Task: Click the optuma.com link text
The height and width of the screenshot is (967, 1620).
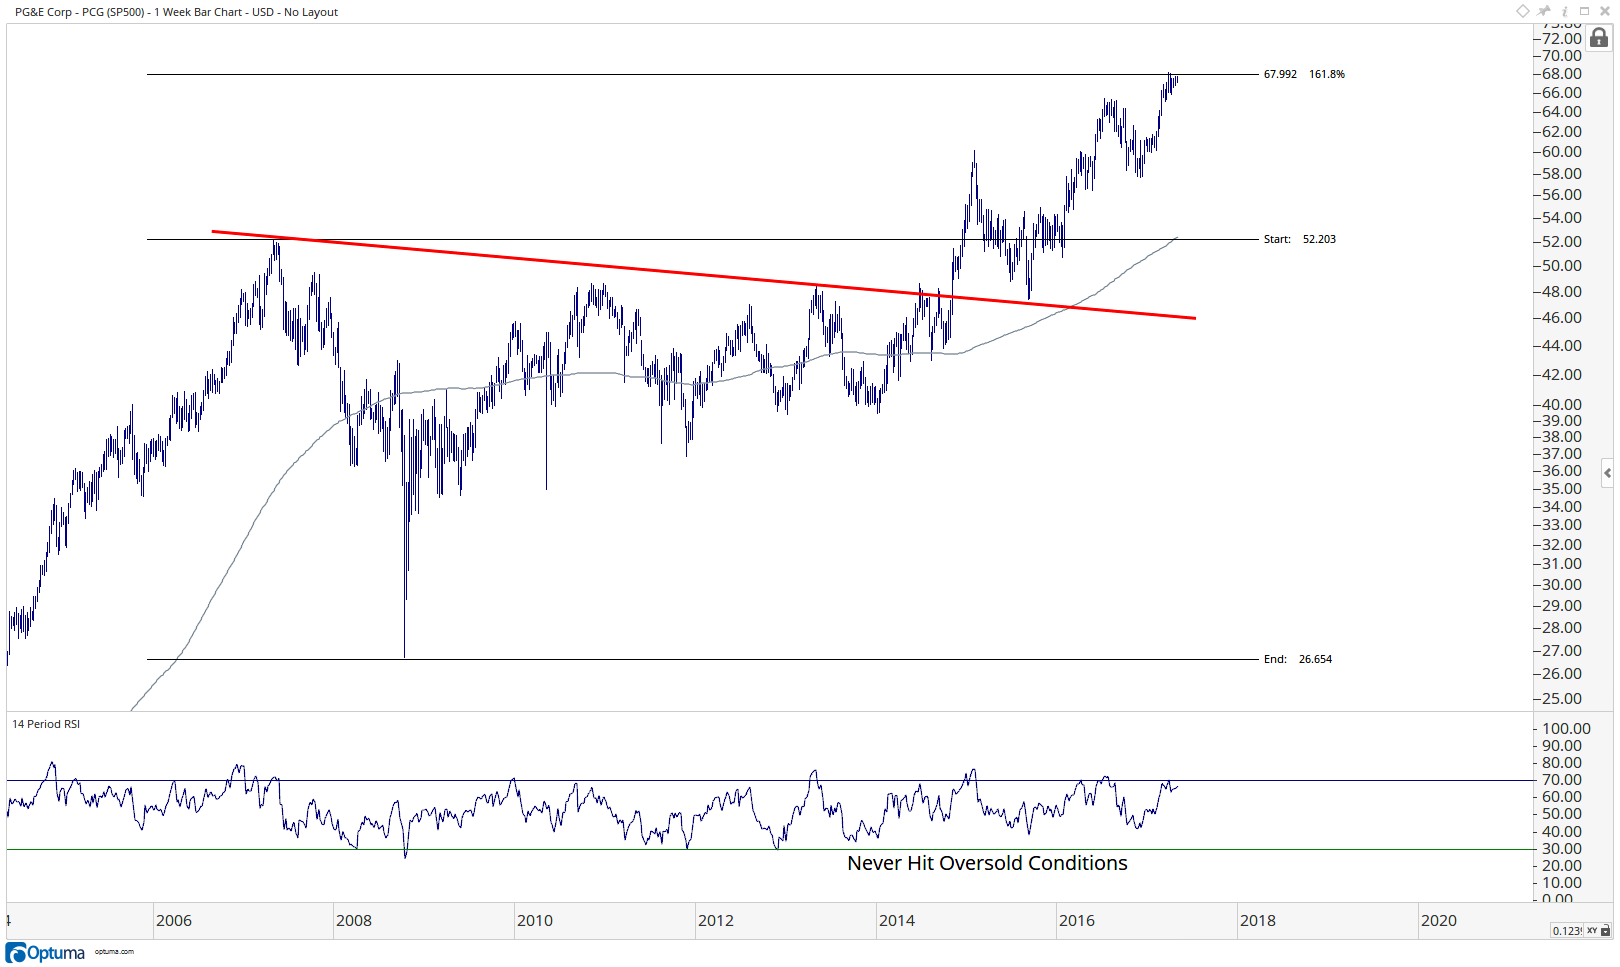Action: [114, 952]
